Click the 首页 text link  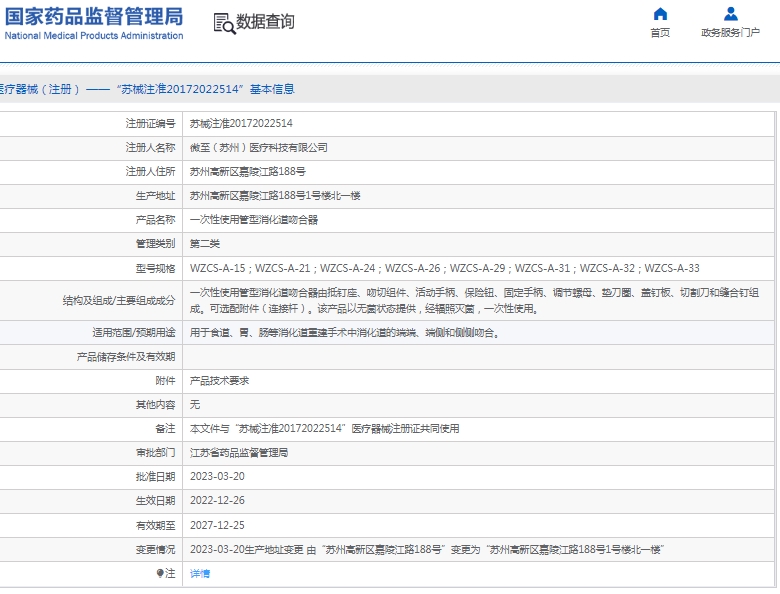point(660,33)
